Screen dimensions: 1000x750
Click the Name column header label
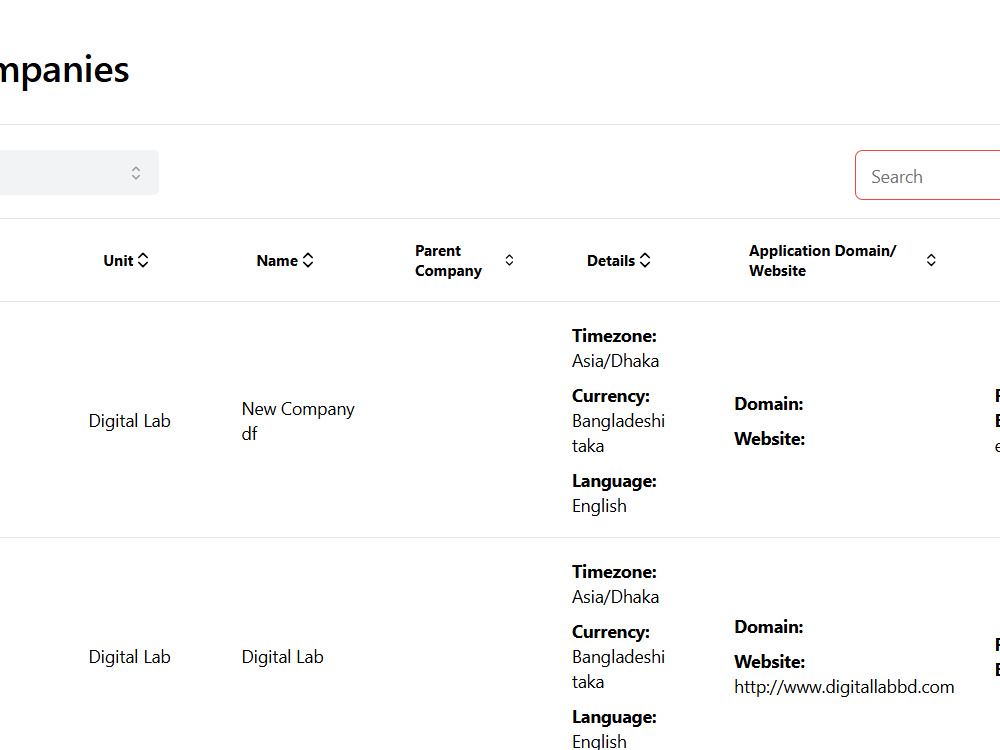click(277, 260)
